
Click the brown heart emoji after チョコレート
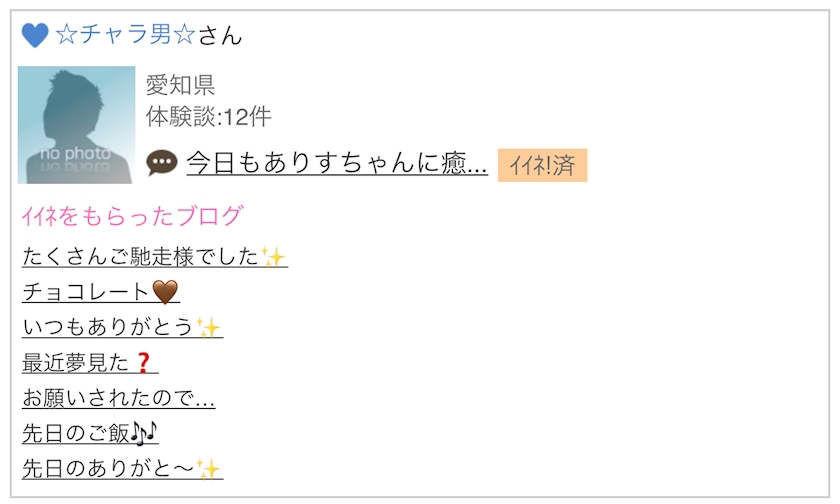[x=165, y=292]
